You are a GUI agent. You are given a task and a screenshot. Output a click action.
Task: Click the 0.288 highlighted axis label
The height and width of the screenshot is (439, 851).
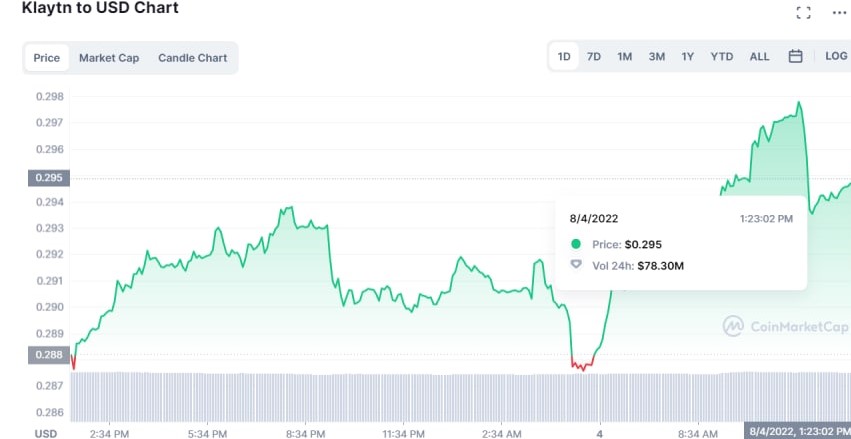pos(49,355)
